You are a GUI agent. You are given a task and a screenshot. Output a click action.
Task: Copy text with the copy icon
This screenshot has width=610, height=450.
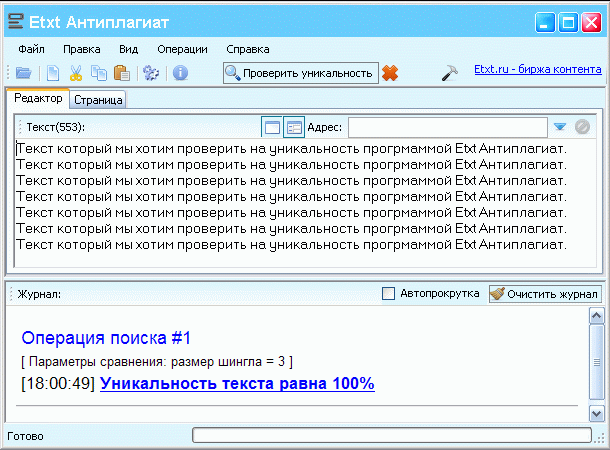coord(99,73)
